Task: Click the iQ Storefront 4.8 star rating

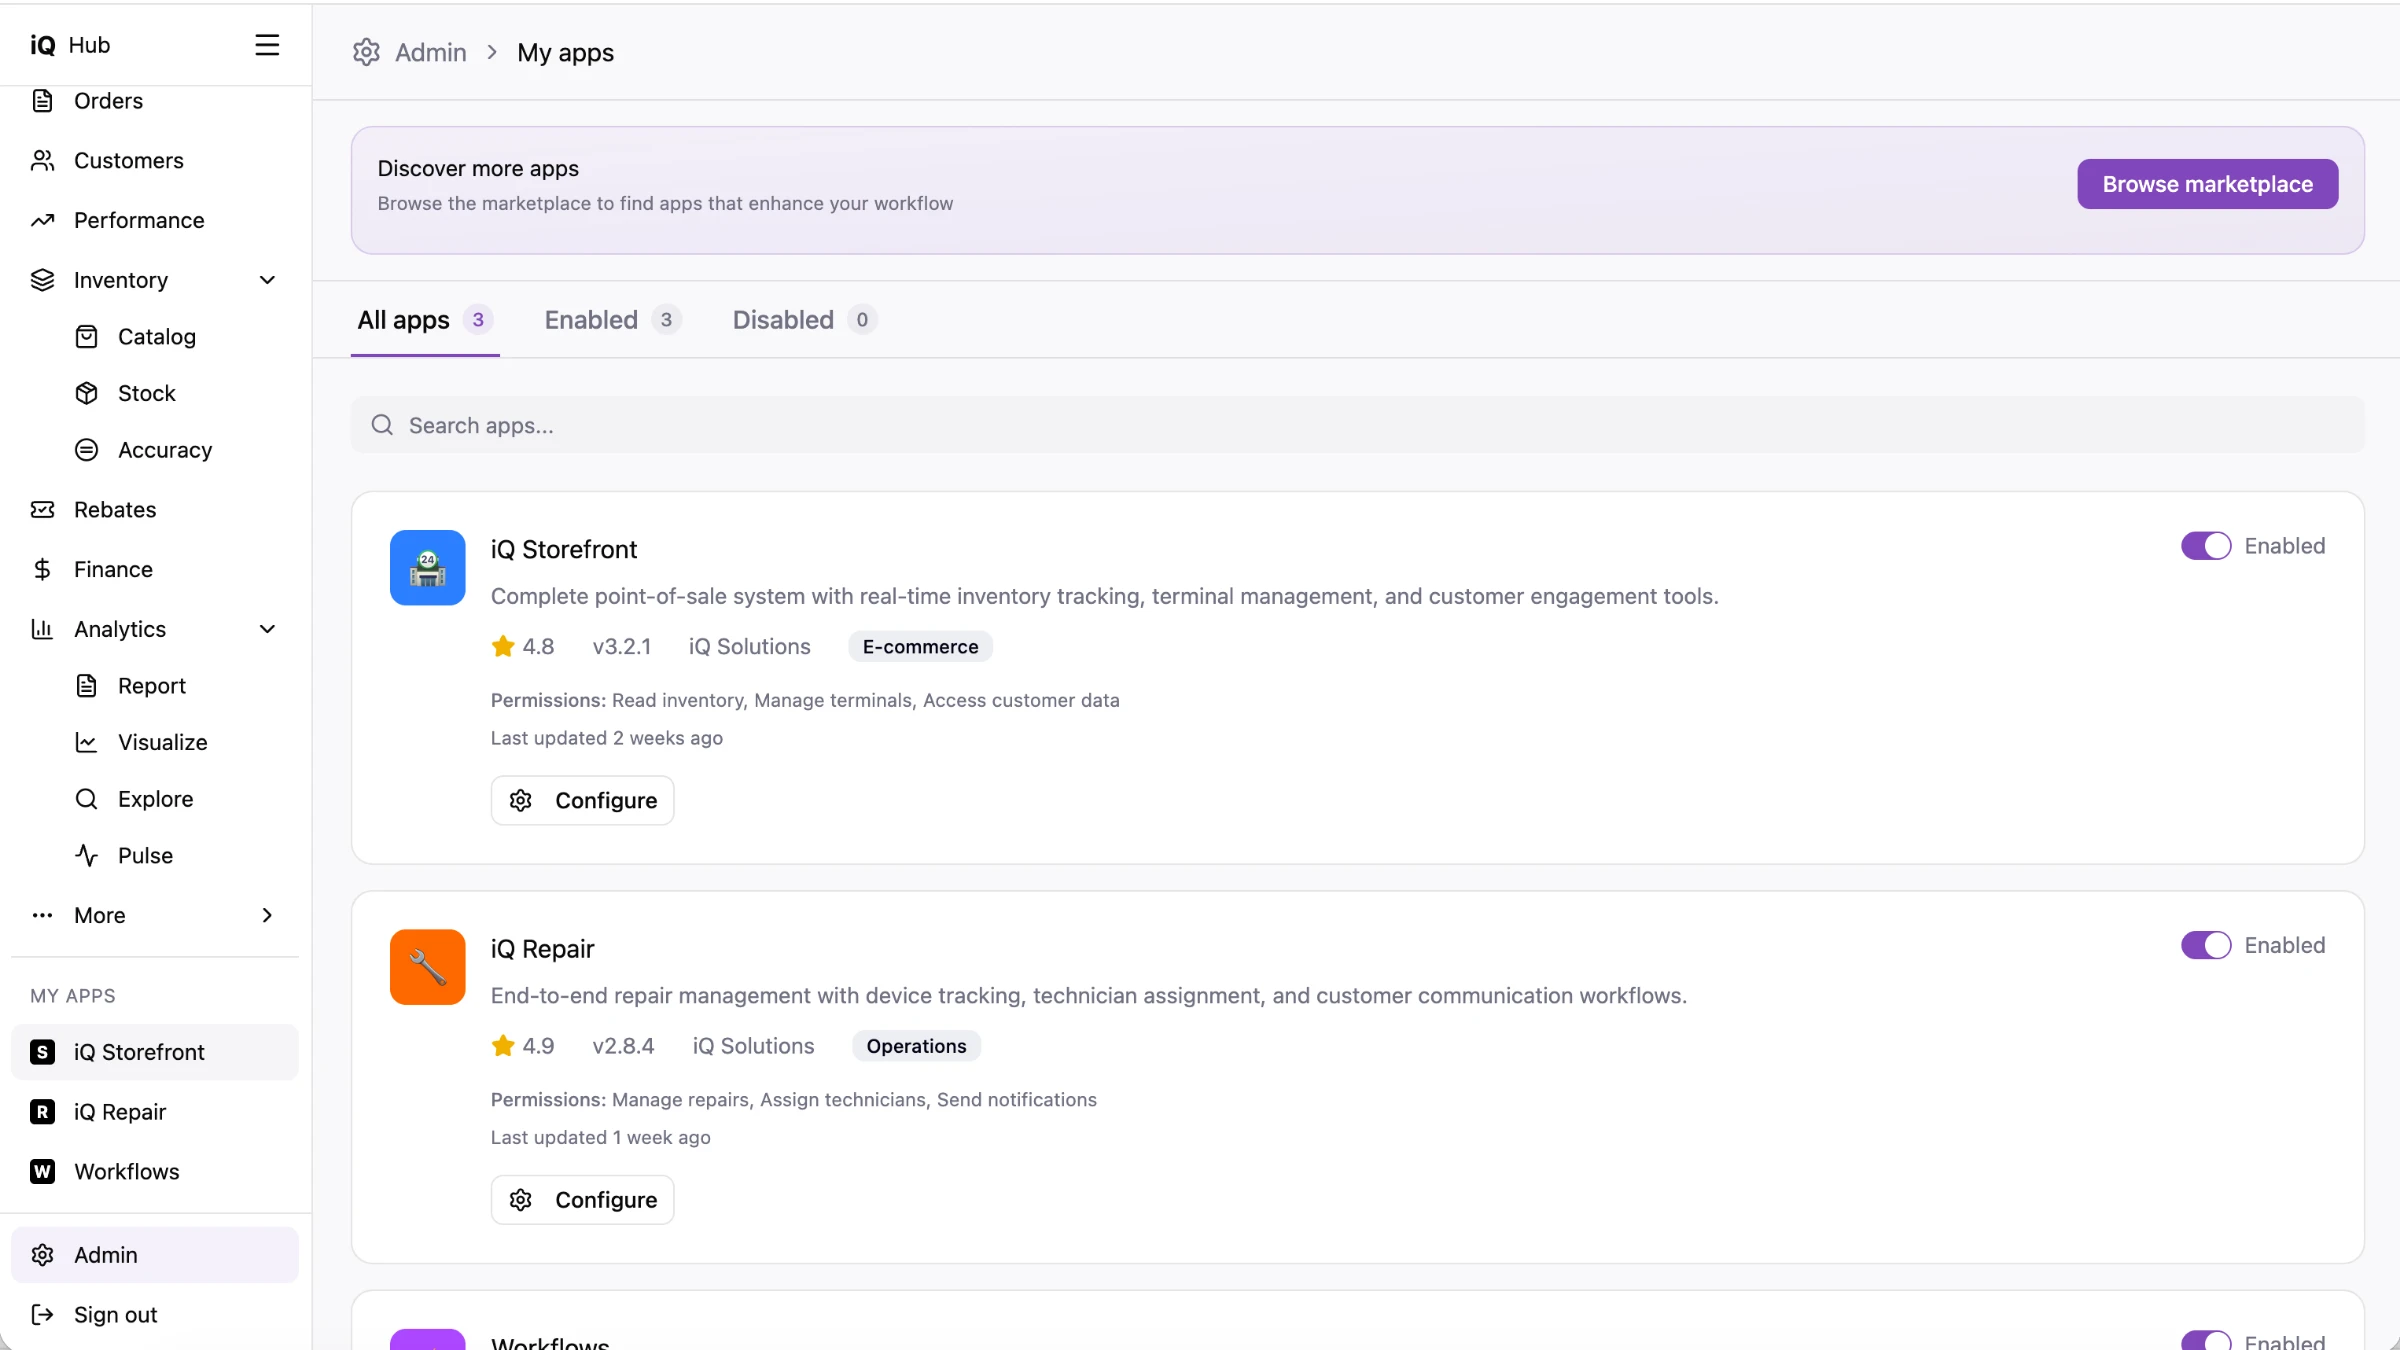Action: (x=522, y=647)
